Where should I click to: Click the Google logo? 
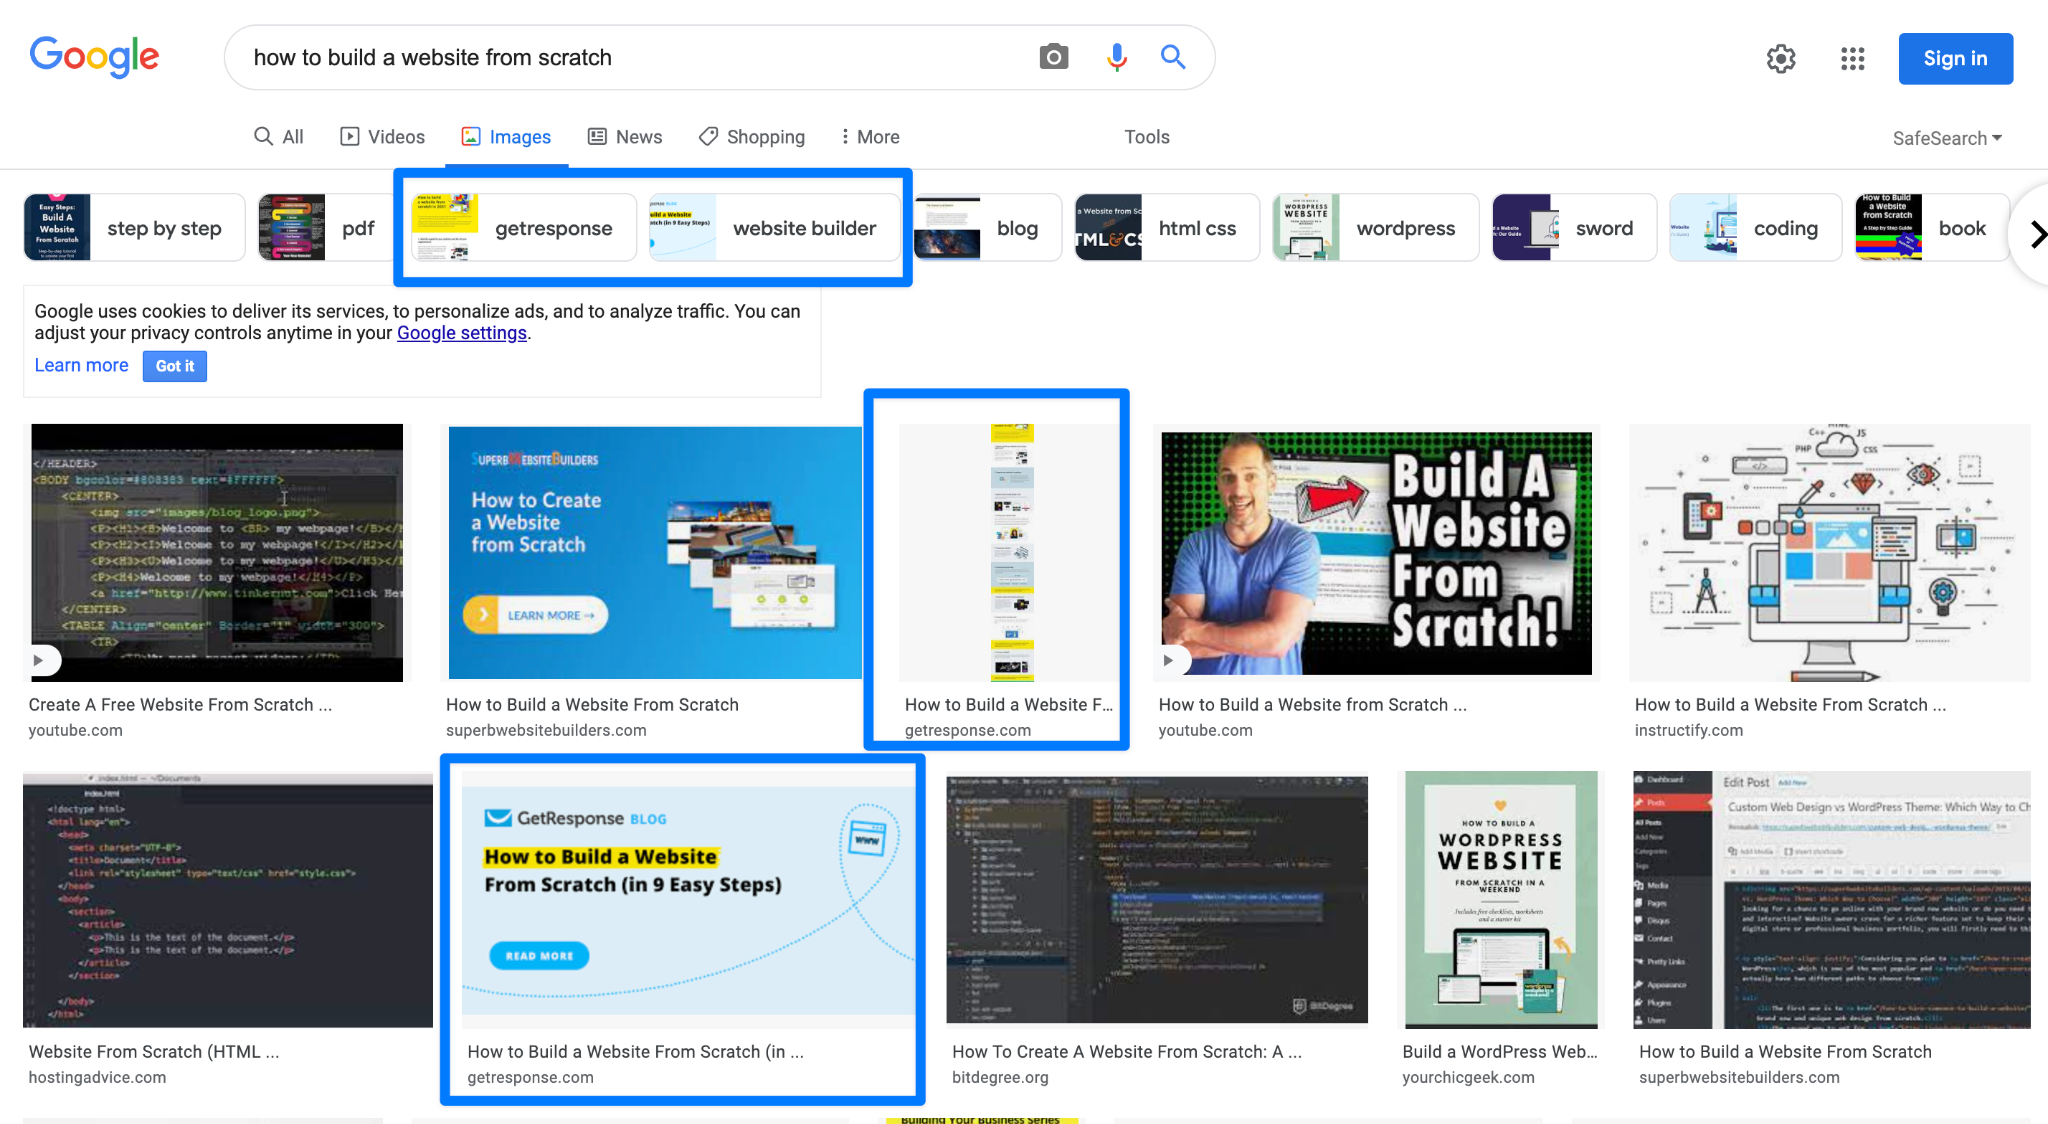click(94, 57)
